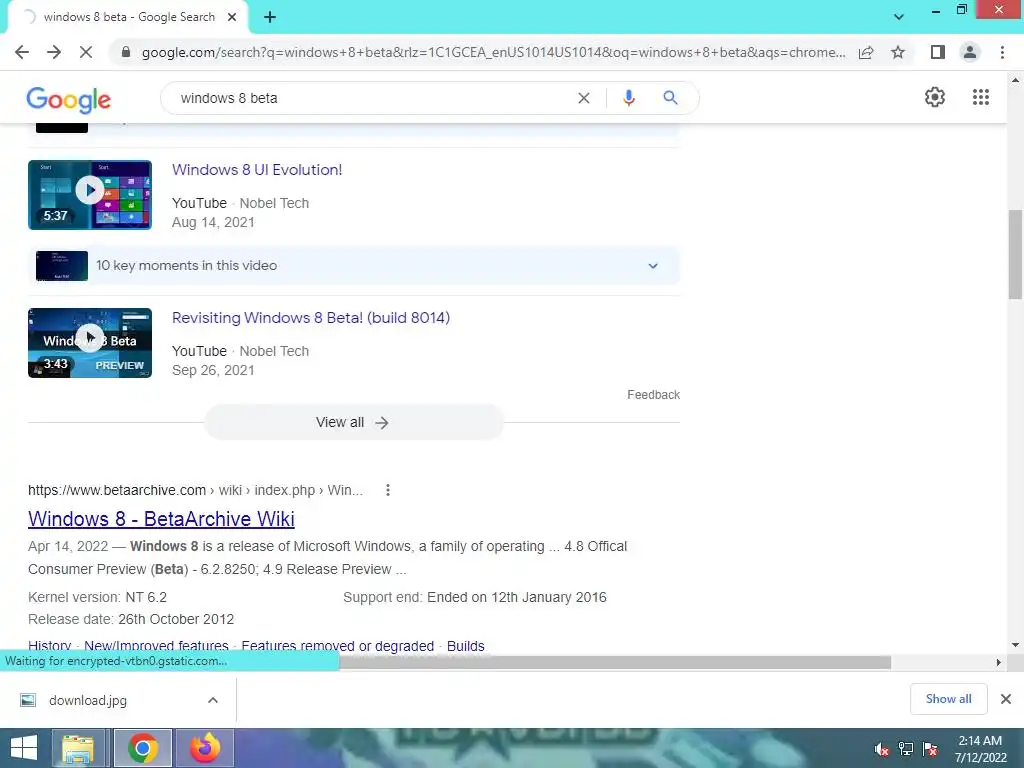Viewport: 1024px width, 768px height.
Task: Expand download.jpg options chevron
Action: tap(212, 700)
